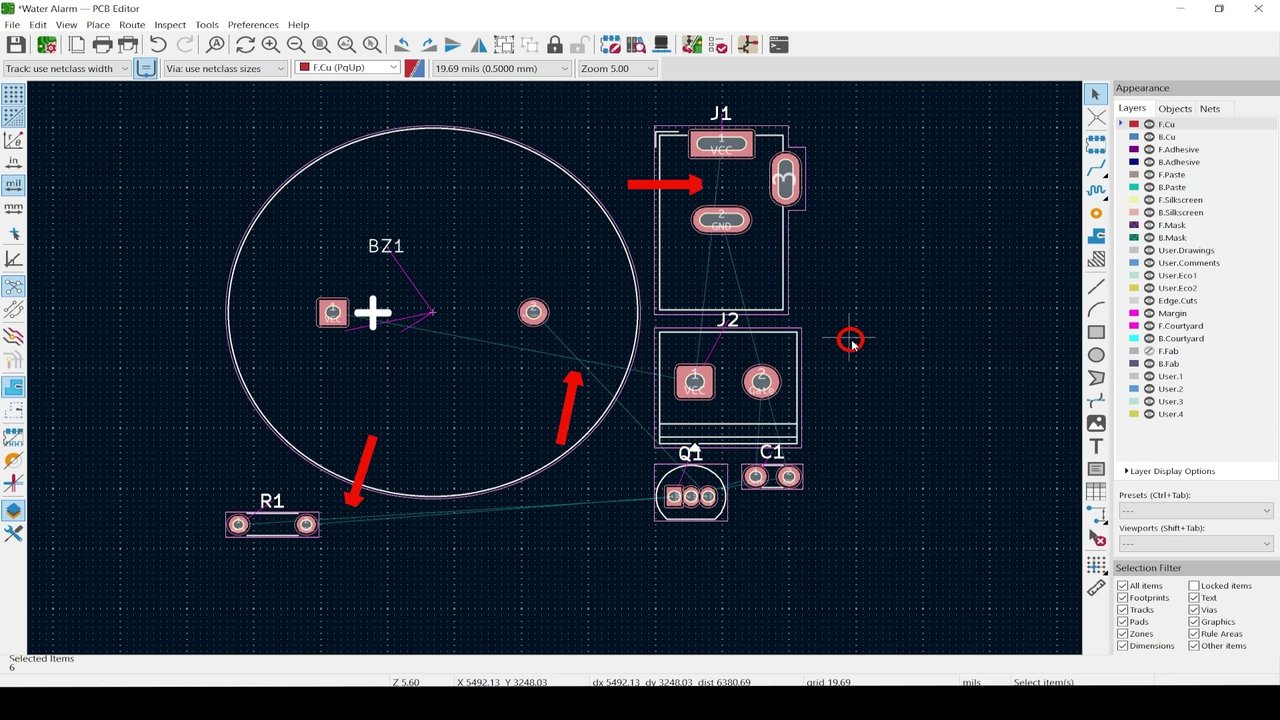The height and width of the screenshot is (720, 1280).
Task: Select the Draw Circle tool
Action: click(1096, 355)
